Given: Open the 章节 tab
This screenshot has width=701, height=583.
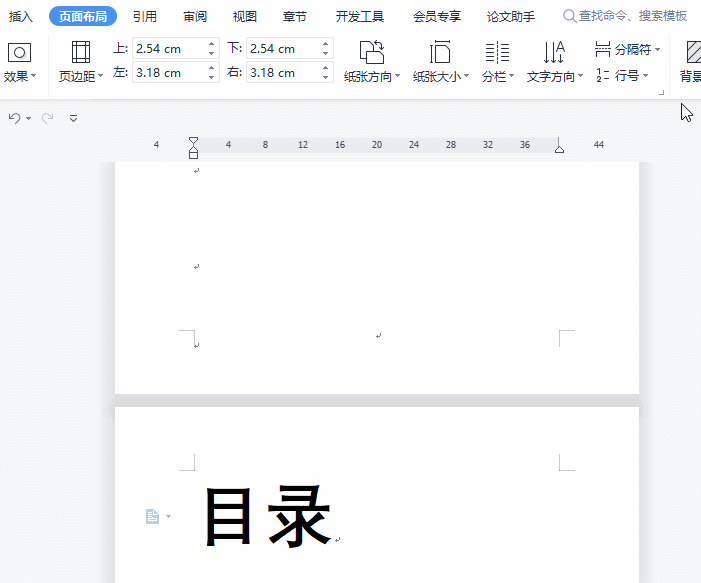Looking at the screenshot, I should [295, 17].
